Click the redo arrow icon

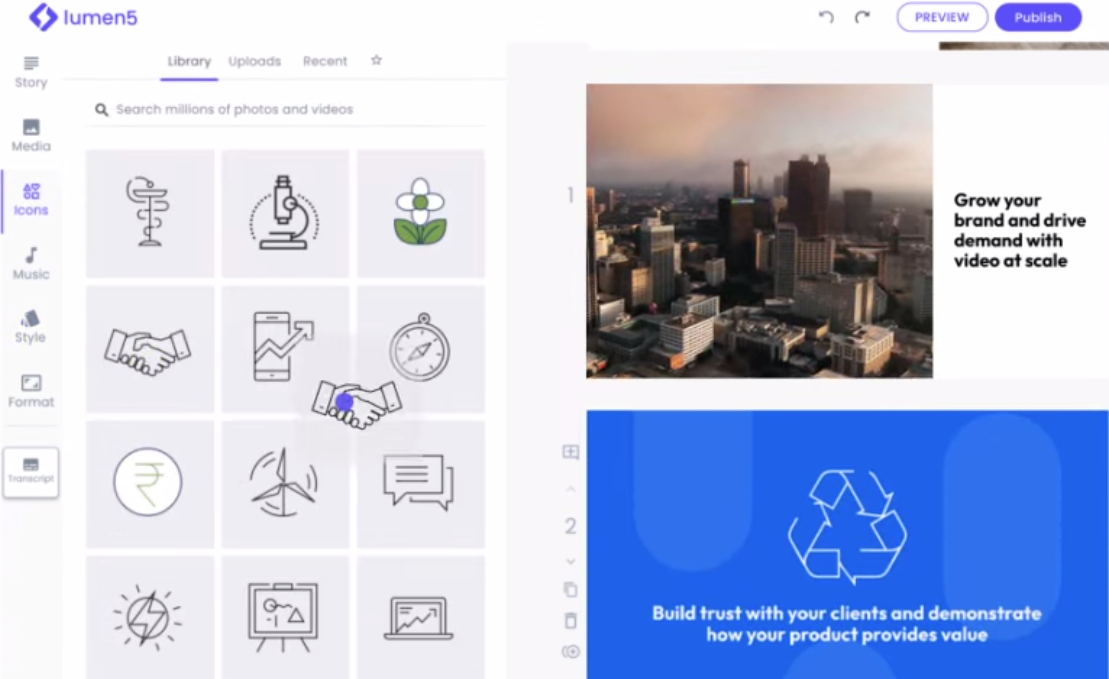[862, 17]
